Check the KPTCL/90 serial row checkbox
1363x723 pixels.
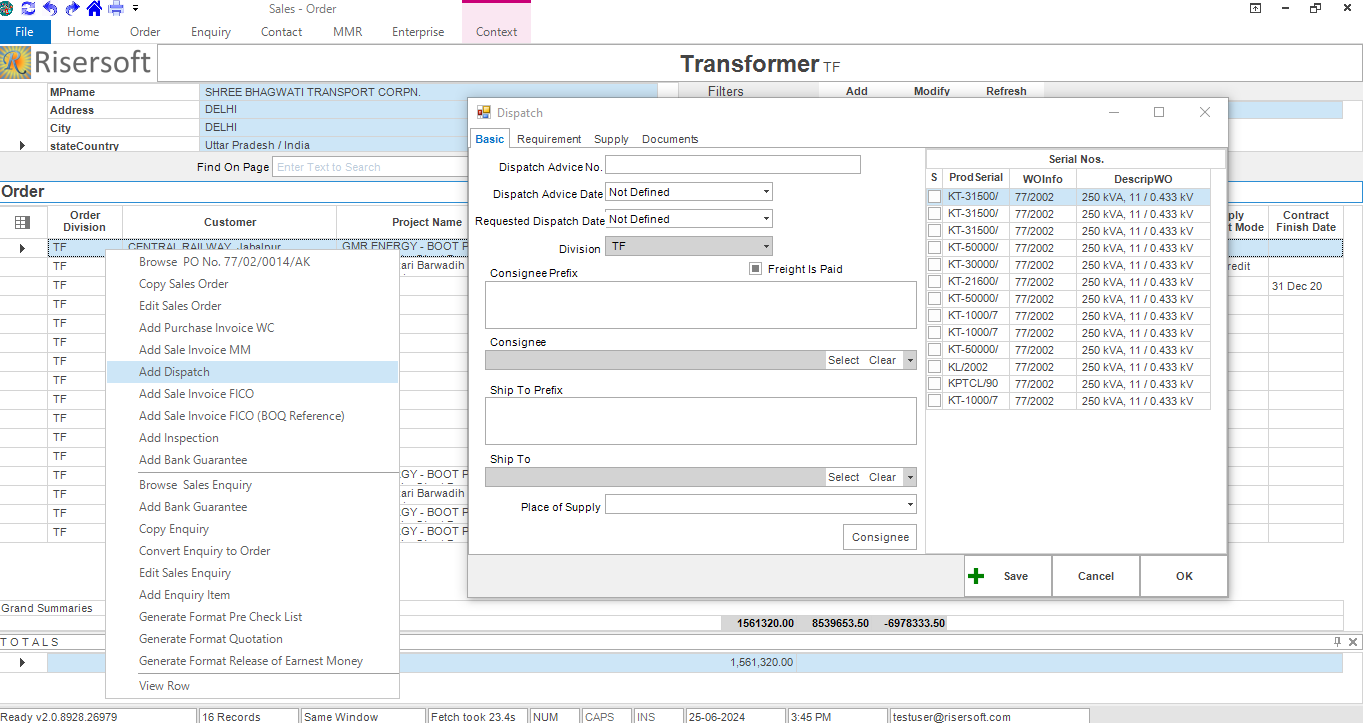pos(935,384)
